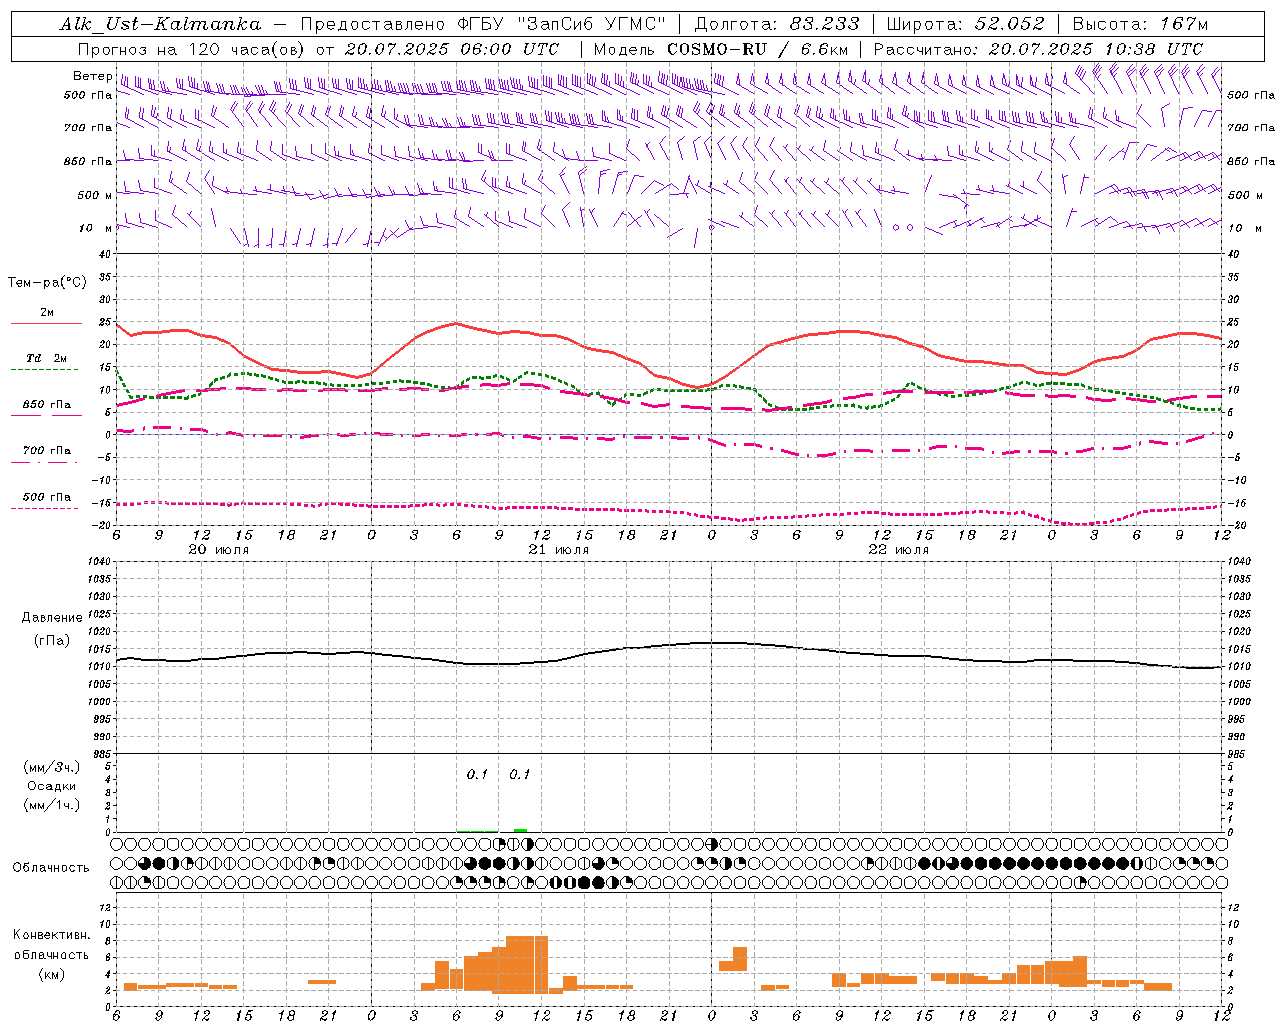Screen dimensions: 1280x1024
Task: Click the 22 июля date label
Action: pyautogui.click(x=898, y=550)
